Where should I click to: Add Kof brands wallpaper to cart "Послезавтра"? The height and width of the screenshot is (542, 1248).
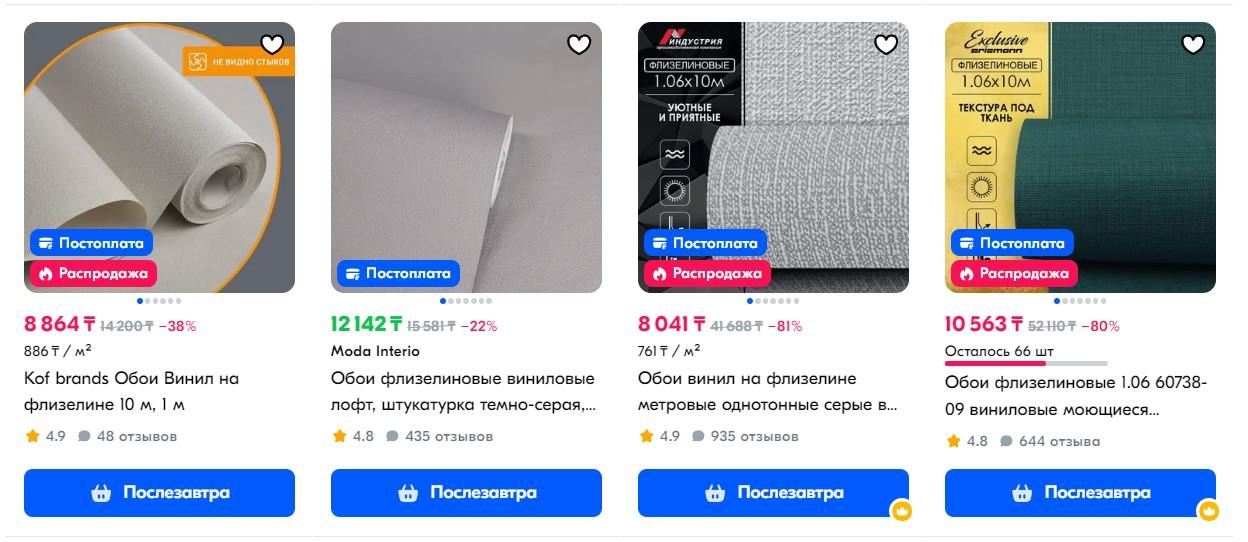tap(159, 493)
